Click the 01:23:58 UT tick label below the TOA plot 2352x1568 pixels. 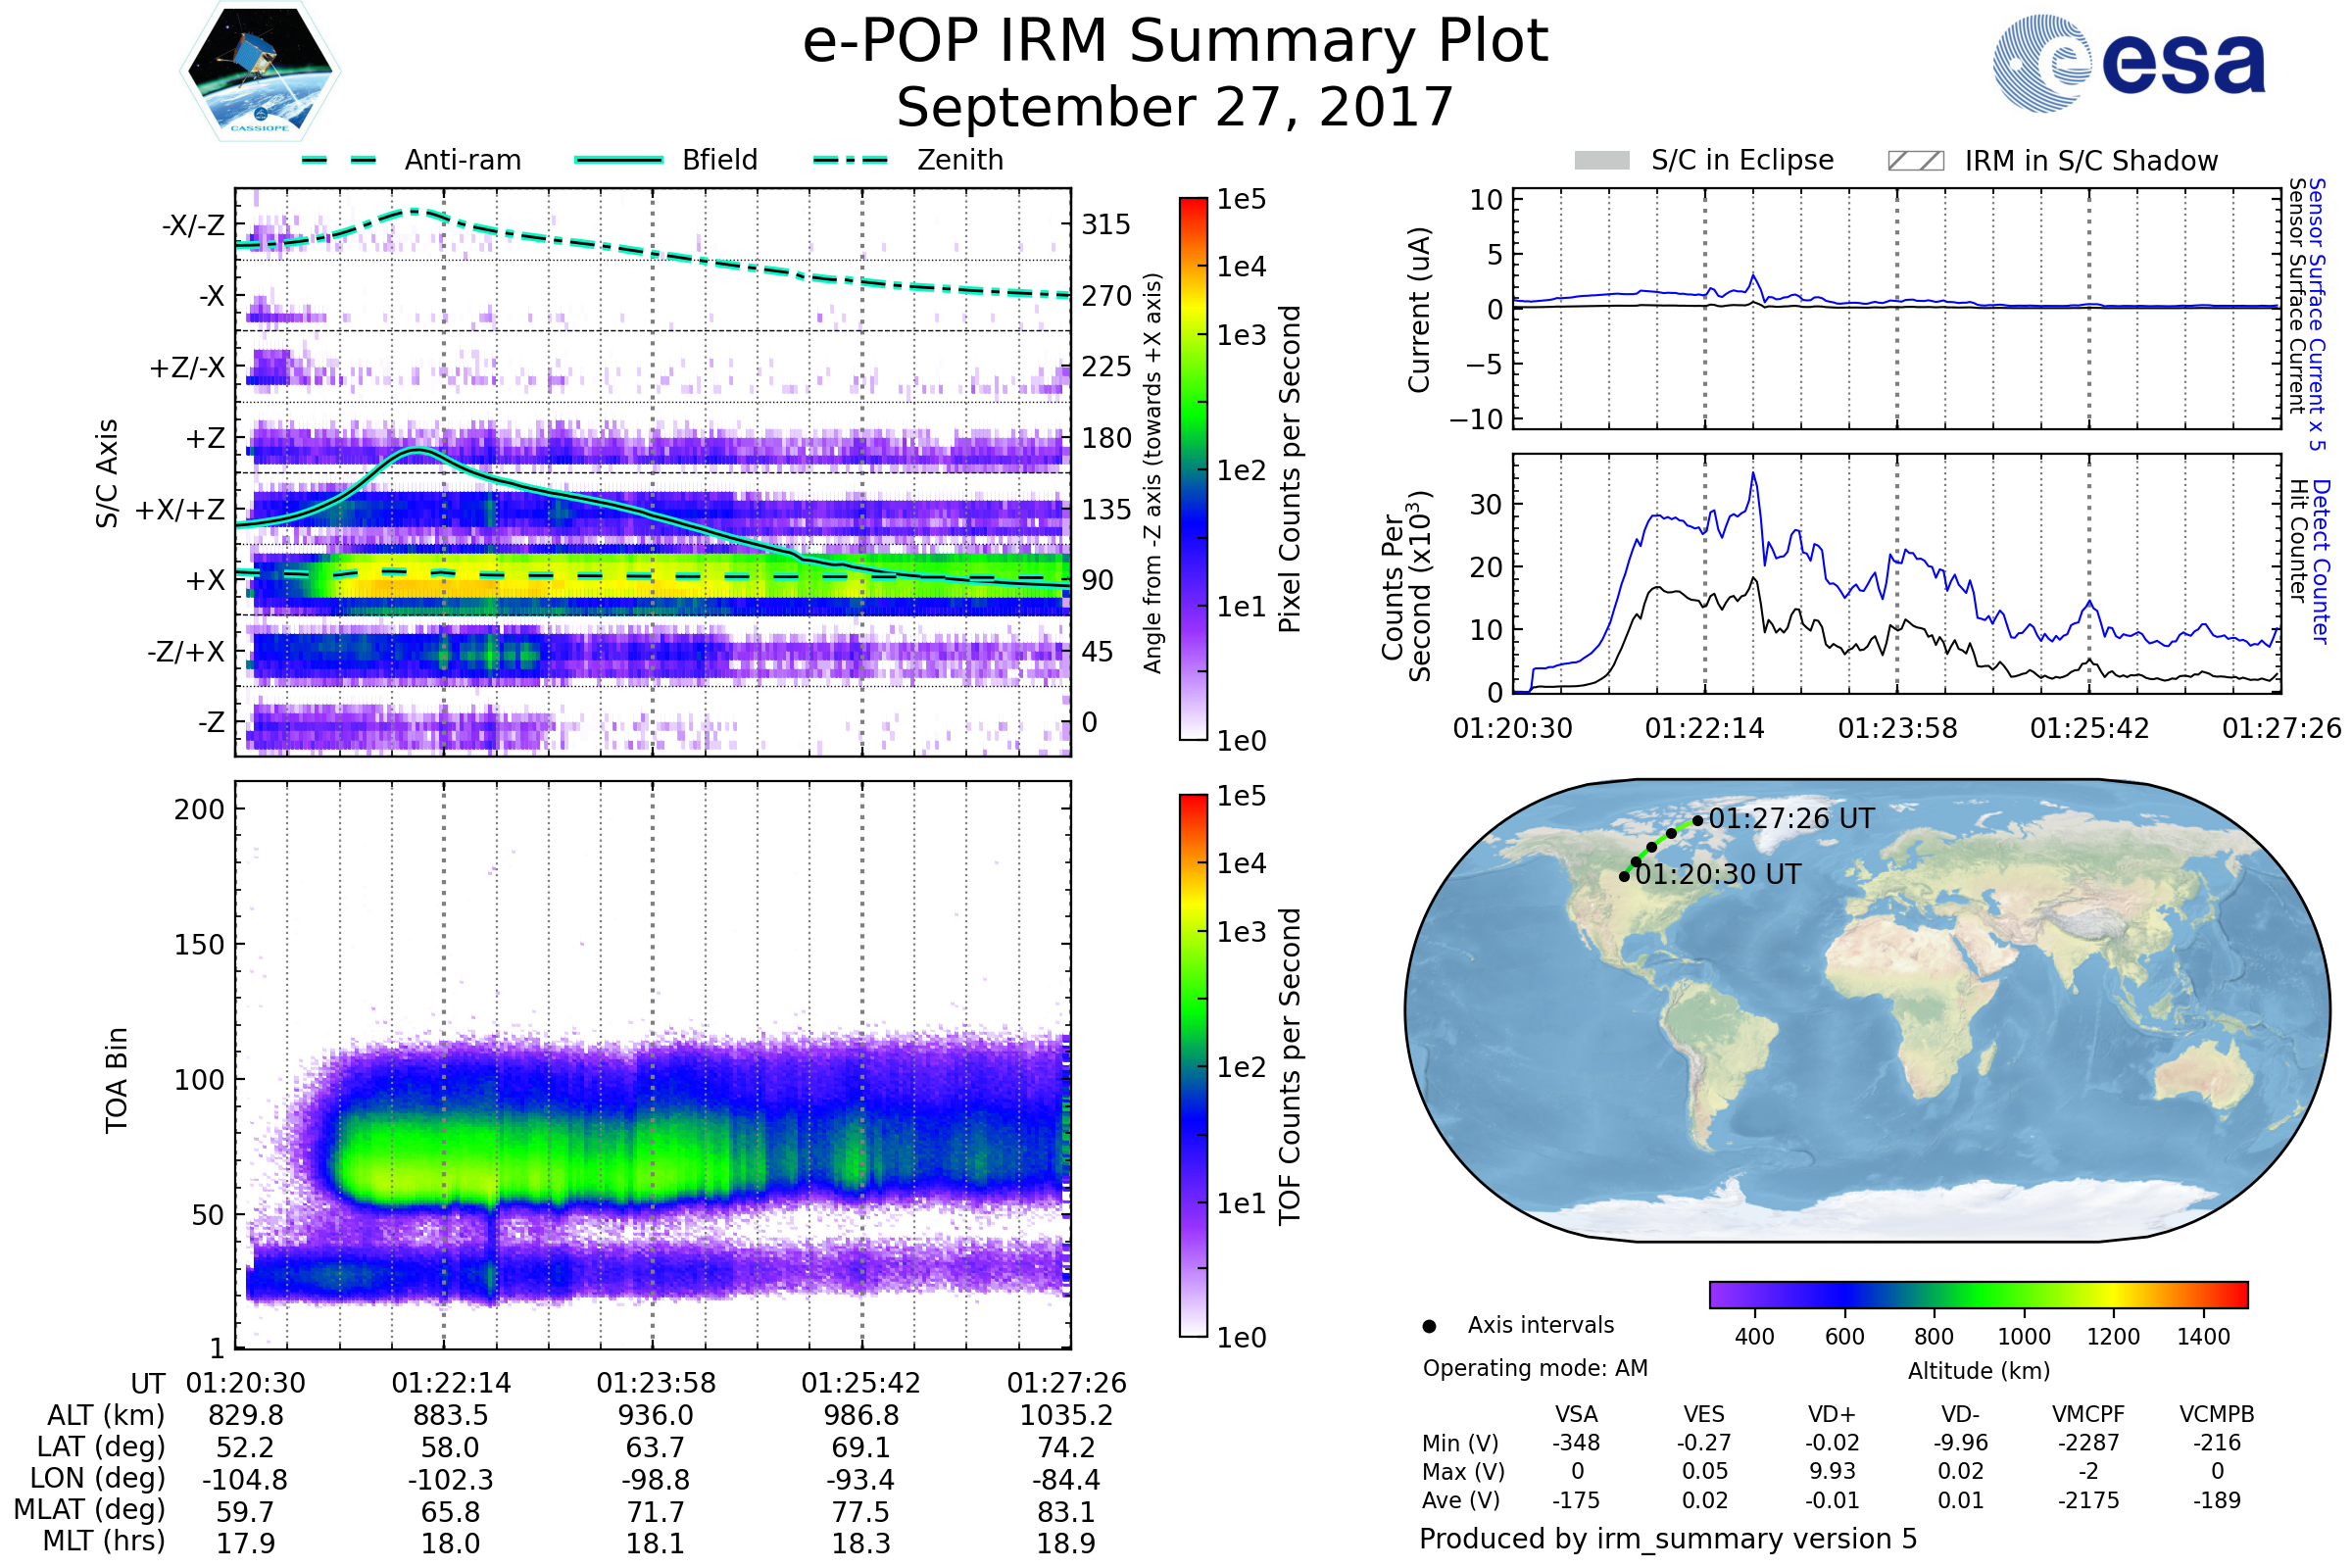[656, 1383]
